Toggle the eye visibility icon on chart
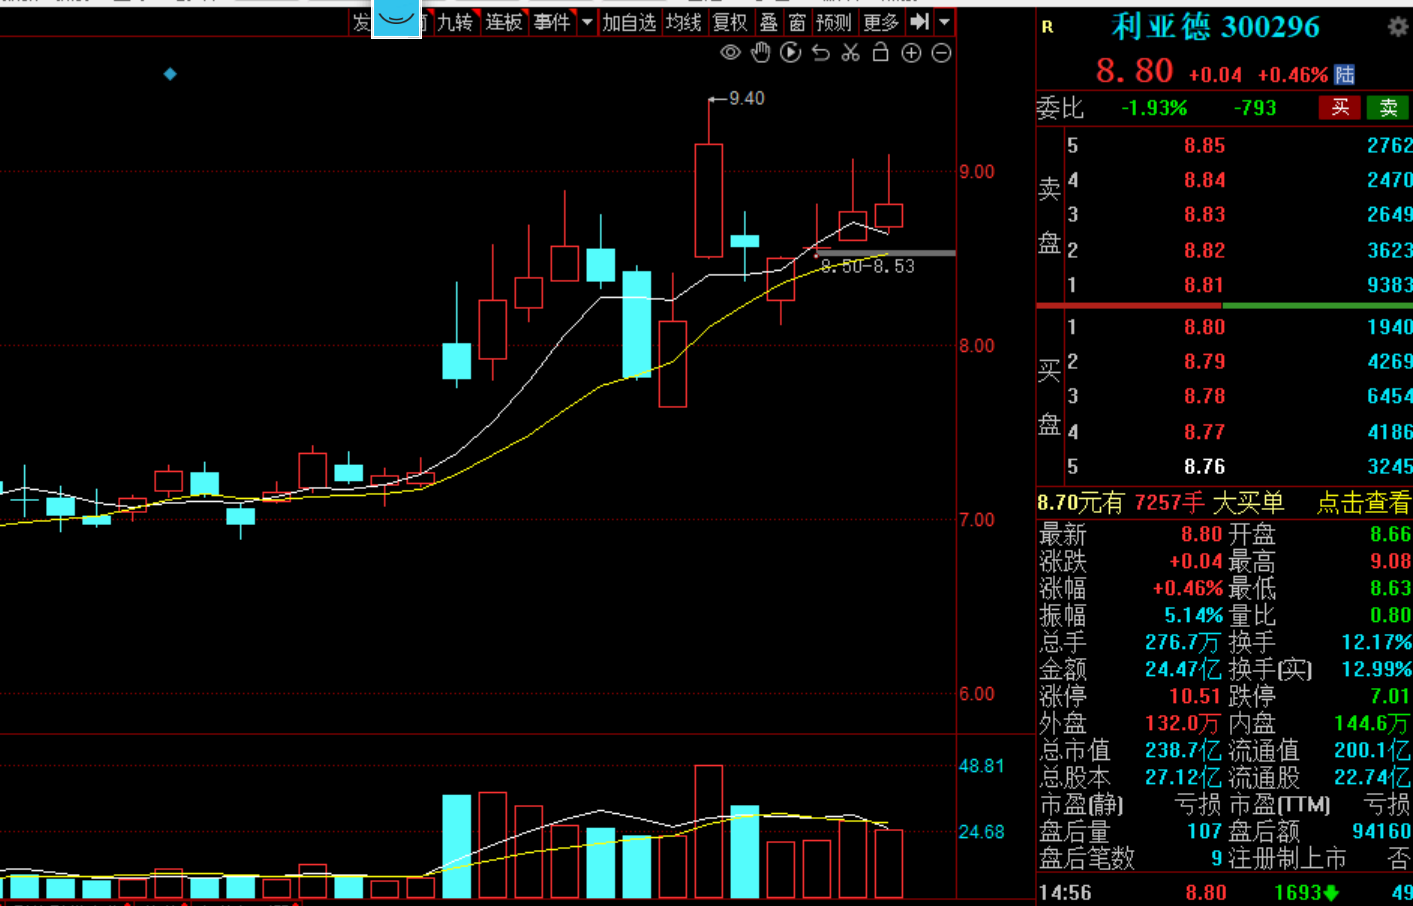 point(731,53)
